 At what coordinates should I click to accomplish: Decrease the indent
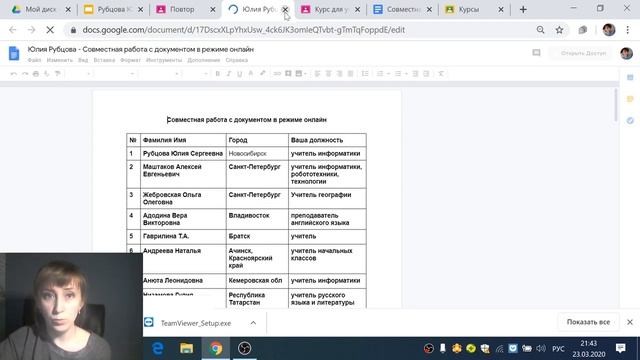[415, 74]
